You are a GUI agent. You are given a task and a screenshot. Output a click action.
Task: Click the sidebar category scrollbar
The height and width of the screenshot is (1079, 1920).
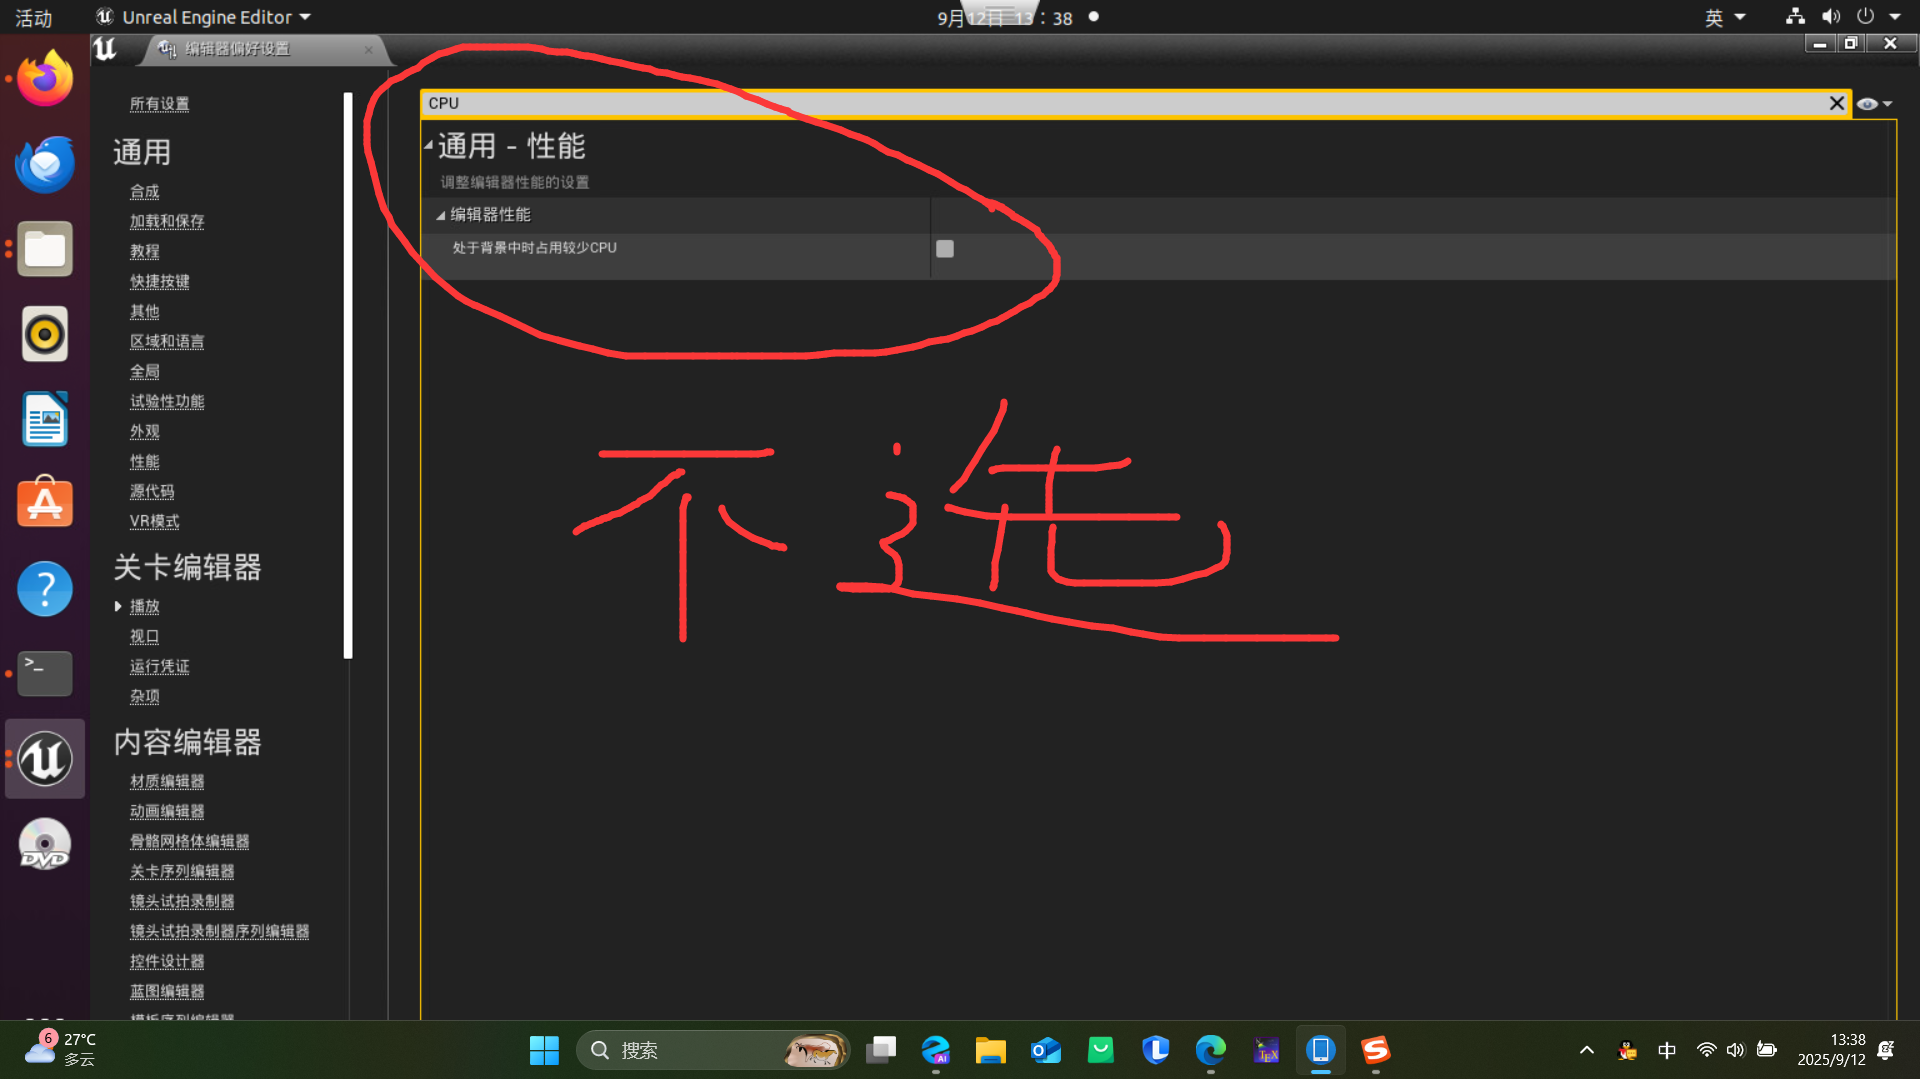click(348, 375)
